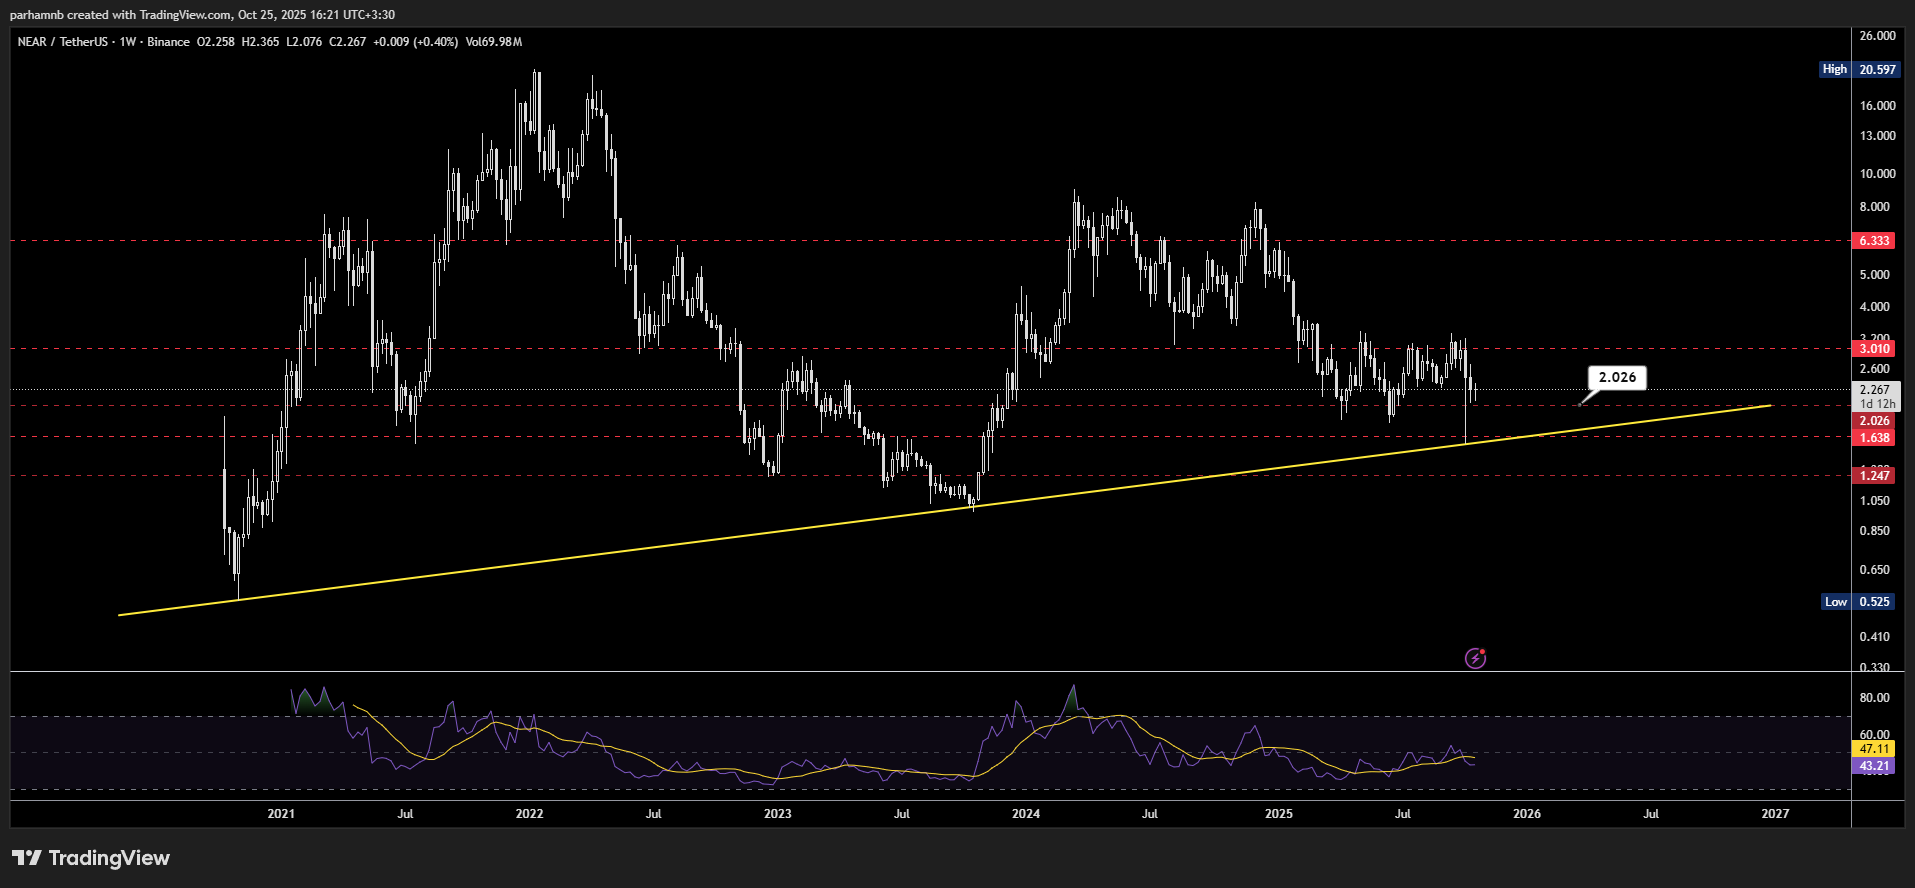Click the 2024 label on time axis
1915x888 pixels.
coord(1026,814)
